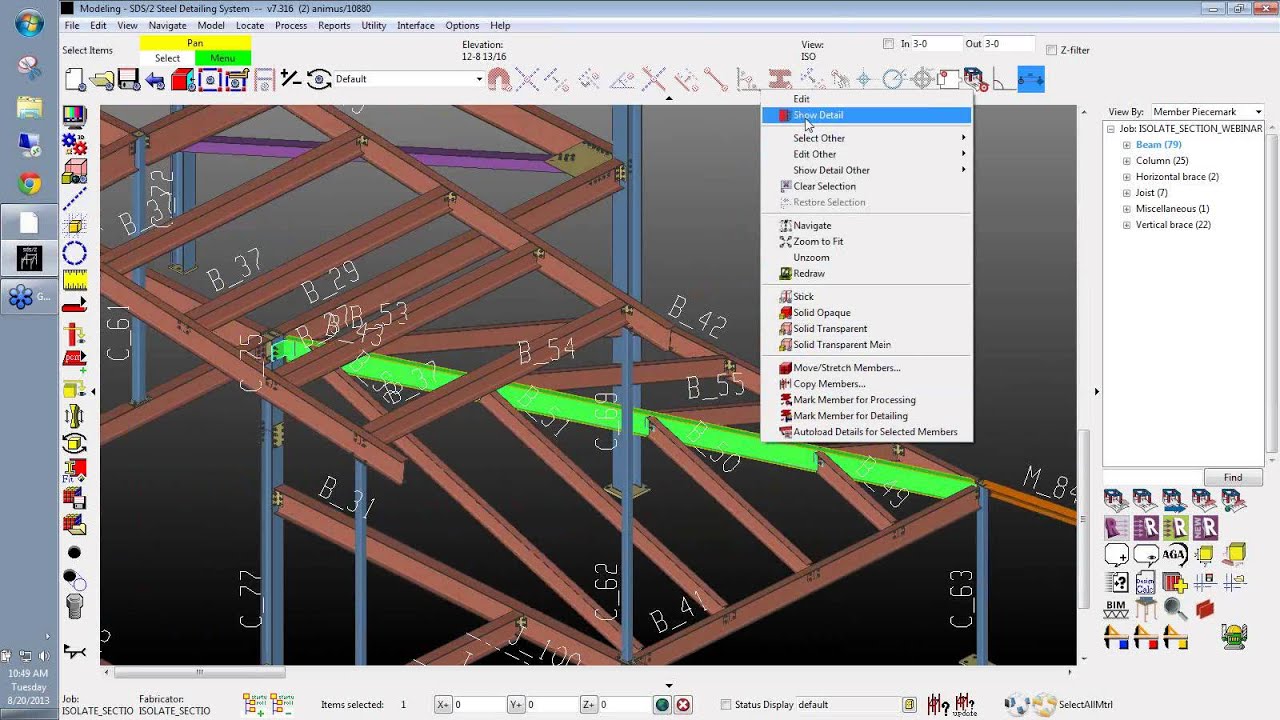This screenshot has width=1280, height=720.
Task: Expand the Beam (79) tree node
Action: [1126, 145]
